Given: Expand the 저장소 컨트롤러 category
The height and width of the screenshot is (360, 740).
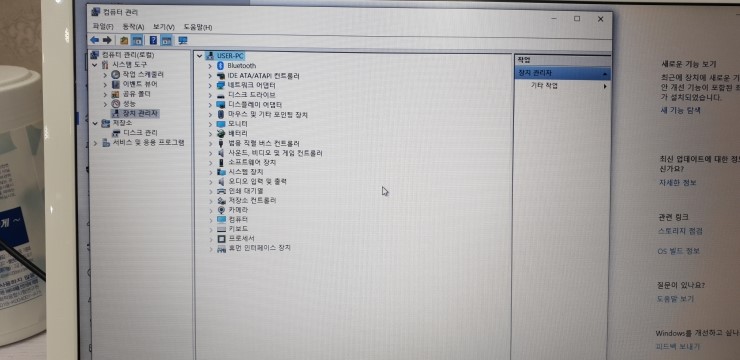Looking at the screenshot, I should (x=210, y=201).
